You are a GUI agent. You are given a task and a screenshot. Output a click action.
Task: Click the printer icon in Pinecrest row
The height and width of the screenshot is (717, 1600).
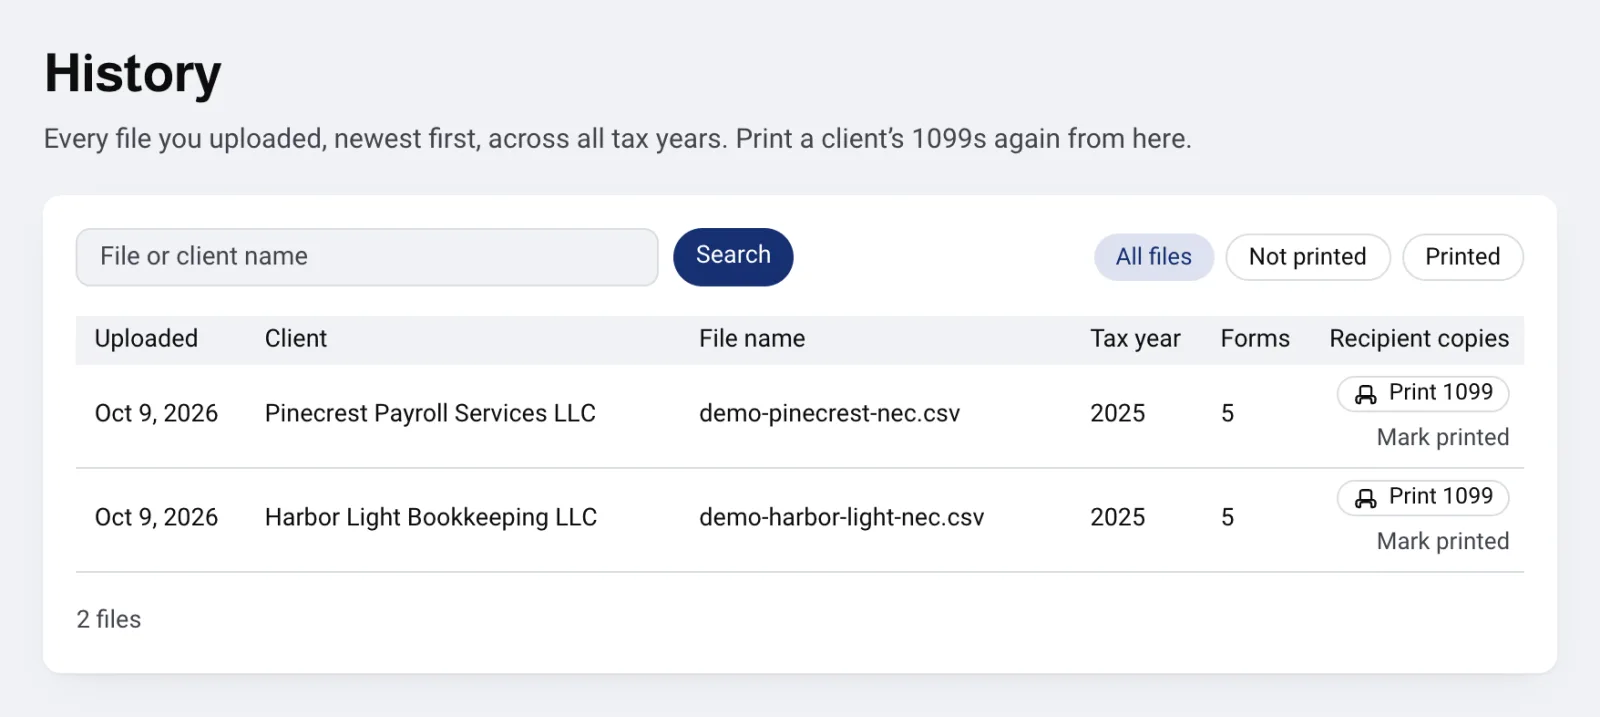click(x=1366, y=394)
